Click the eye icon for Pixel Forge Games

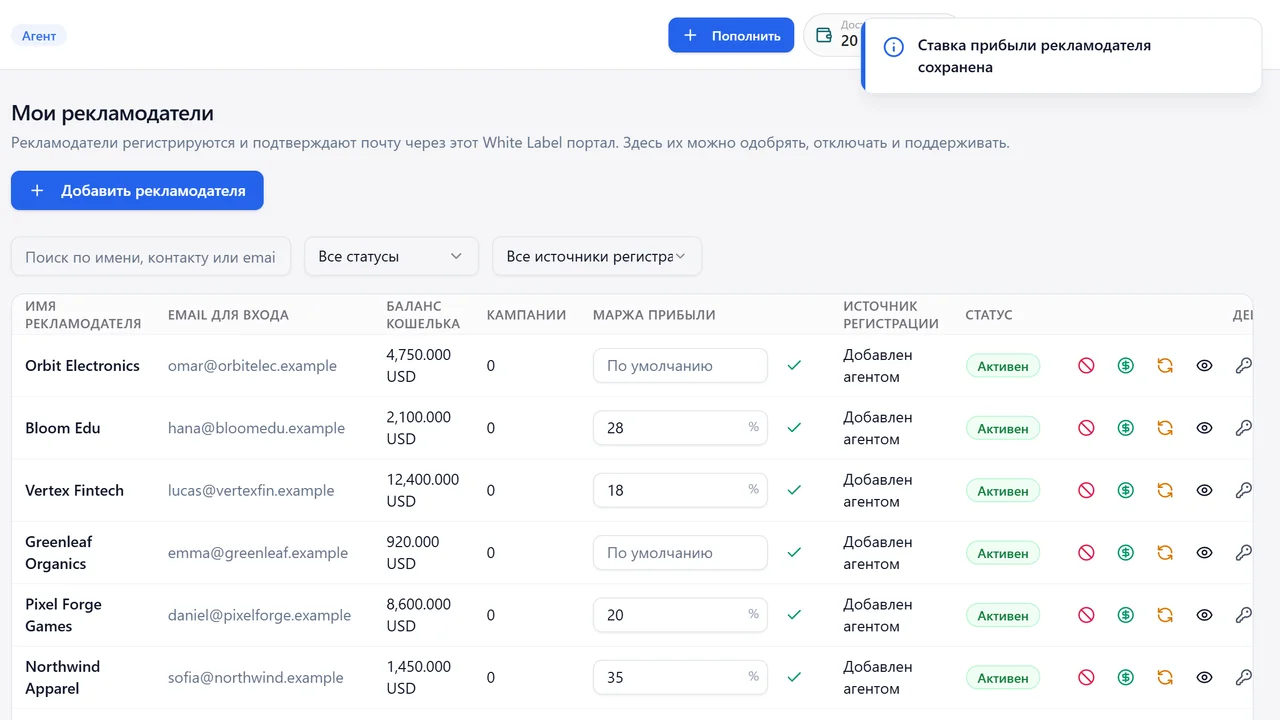(1205, 615)
